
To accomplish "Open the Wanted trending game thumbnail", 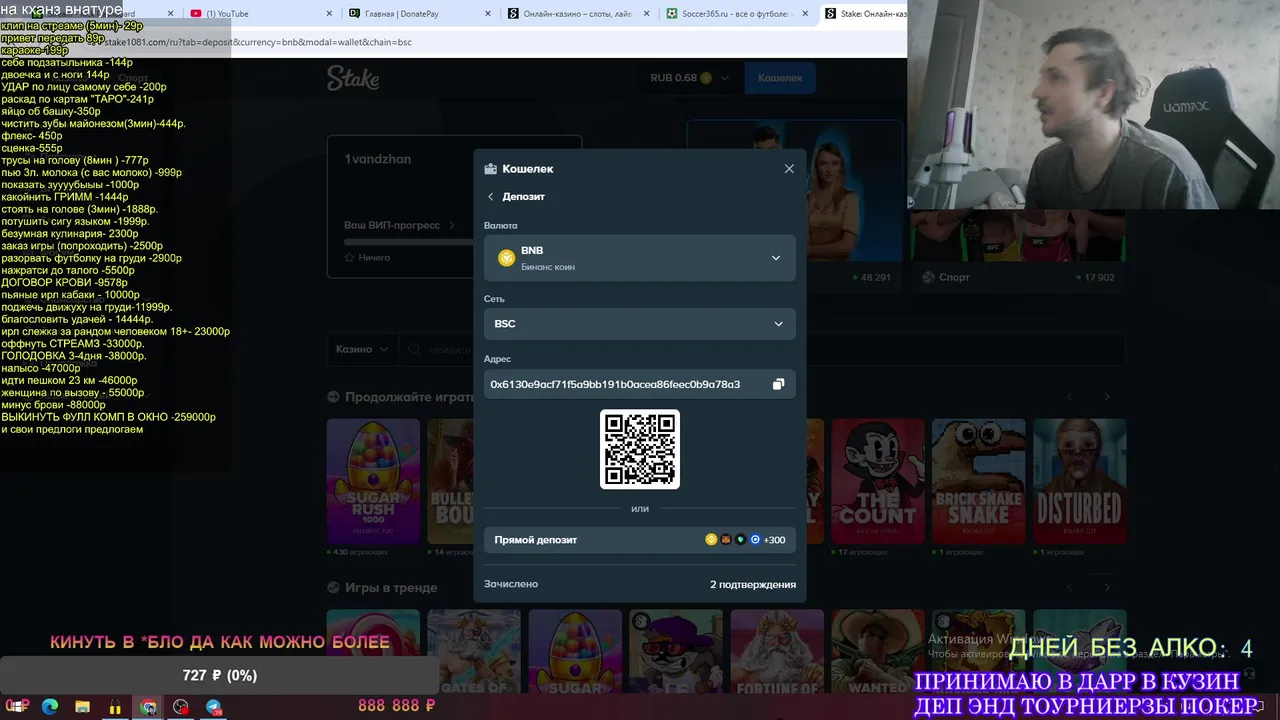I will point(878,652).
